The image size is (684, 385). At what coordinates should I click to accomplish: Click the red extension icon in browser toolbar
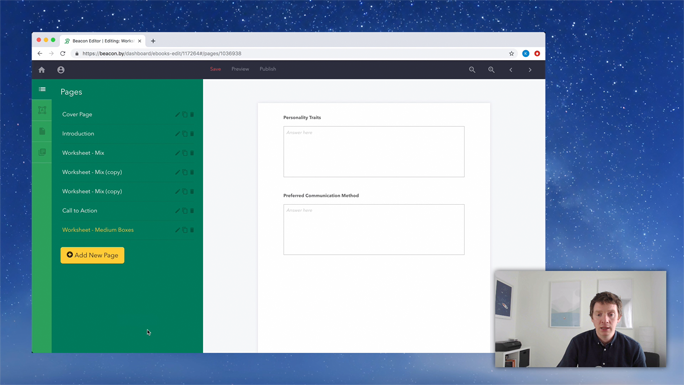tap(537, 53)
